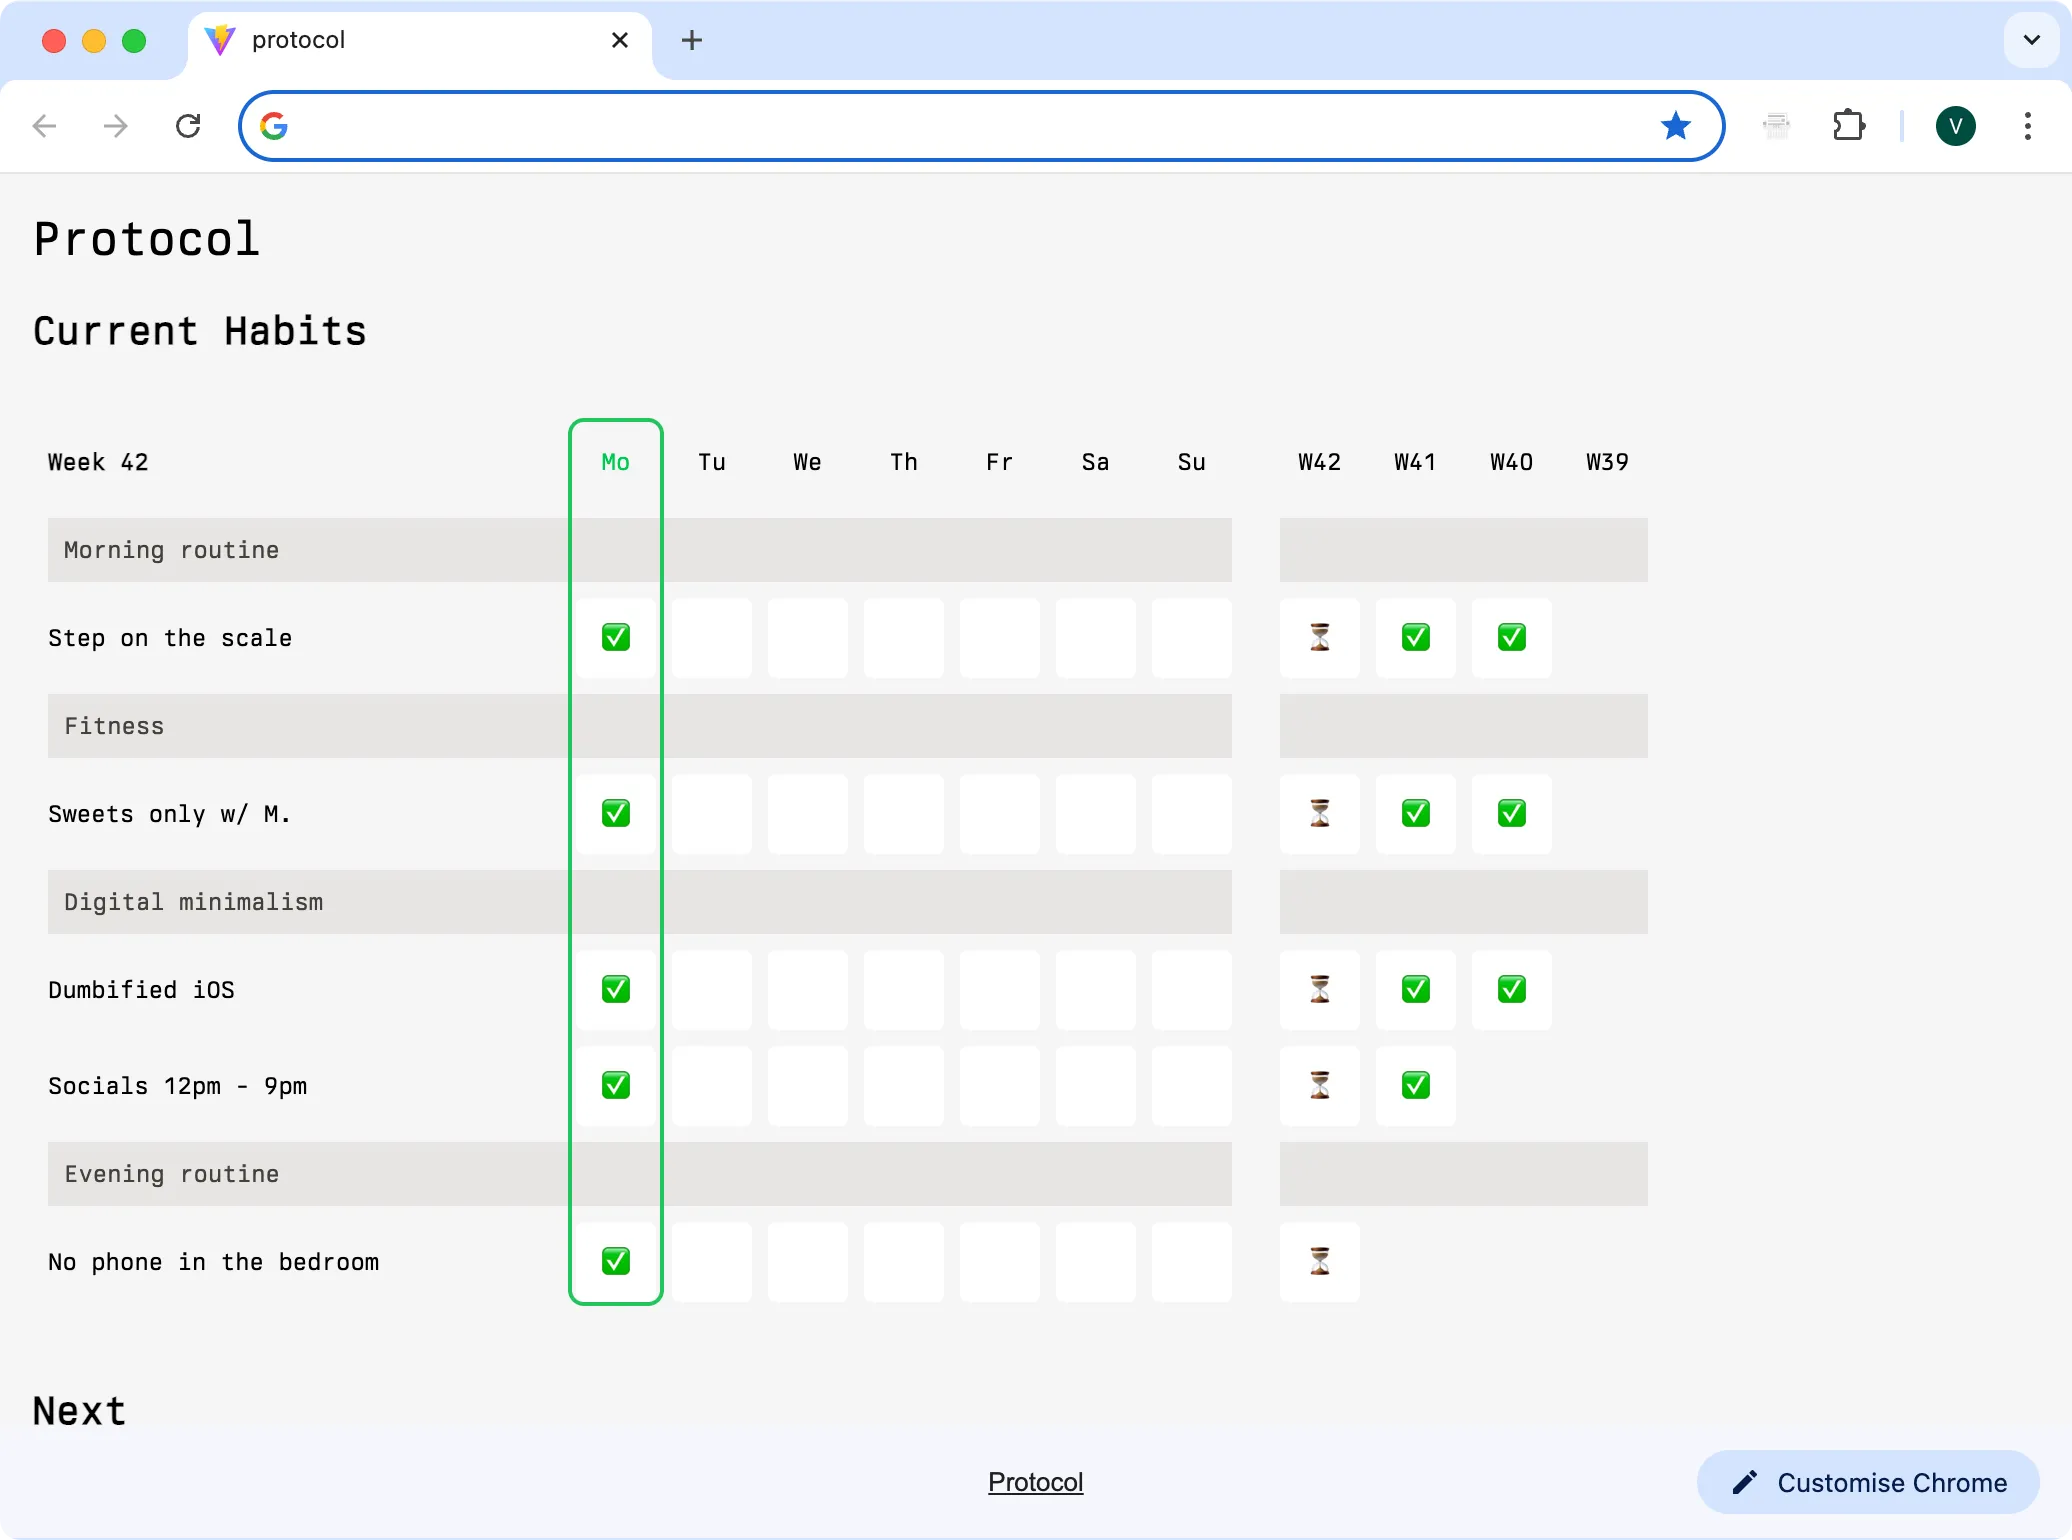Image resolution: width=2072 pixels, height=1540 pixels.
Task: Click the Customise Chrome button
Action: pyautogui.click(x=1867, y=1482)
